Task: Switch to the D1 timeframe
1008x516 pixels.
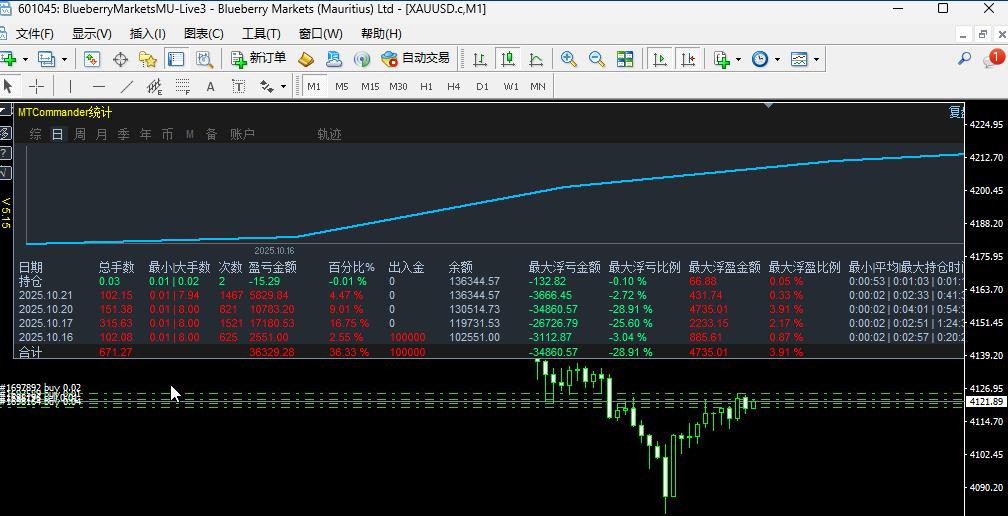Action: pyautogui.click(x=483, y=86)
